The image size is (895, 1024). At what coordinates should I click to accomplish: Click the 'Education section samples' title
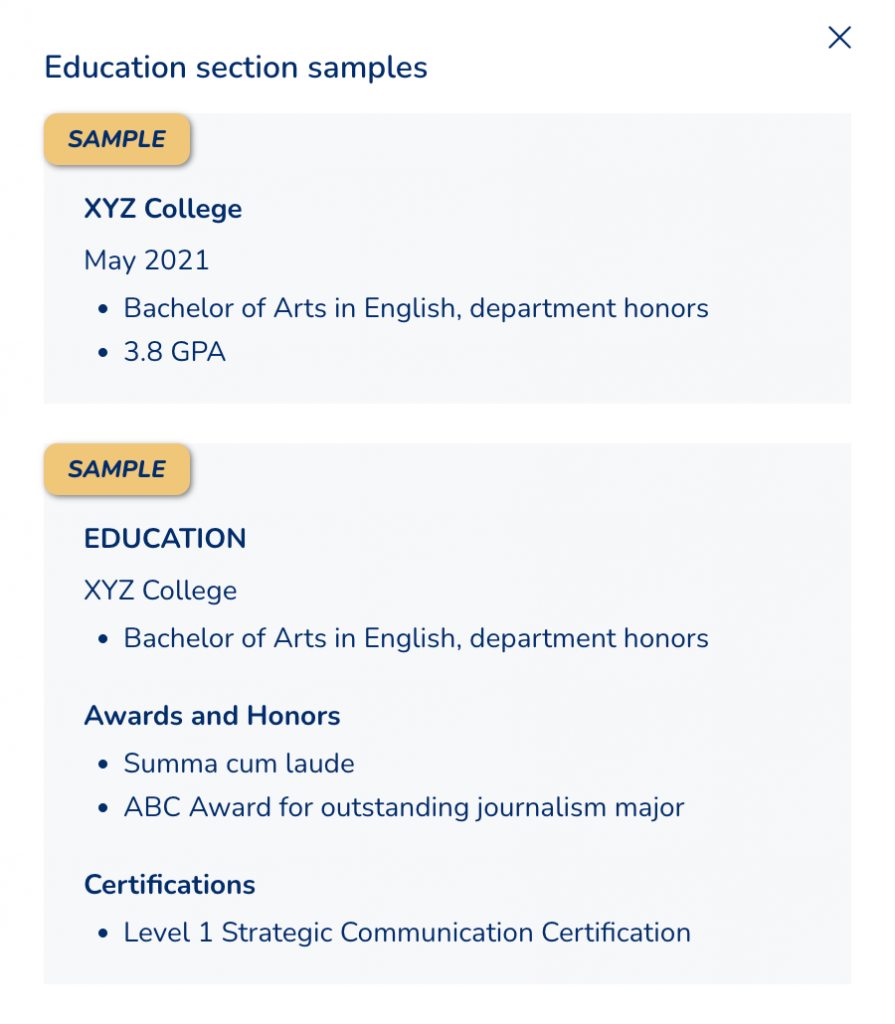(x=236, y=68)
